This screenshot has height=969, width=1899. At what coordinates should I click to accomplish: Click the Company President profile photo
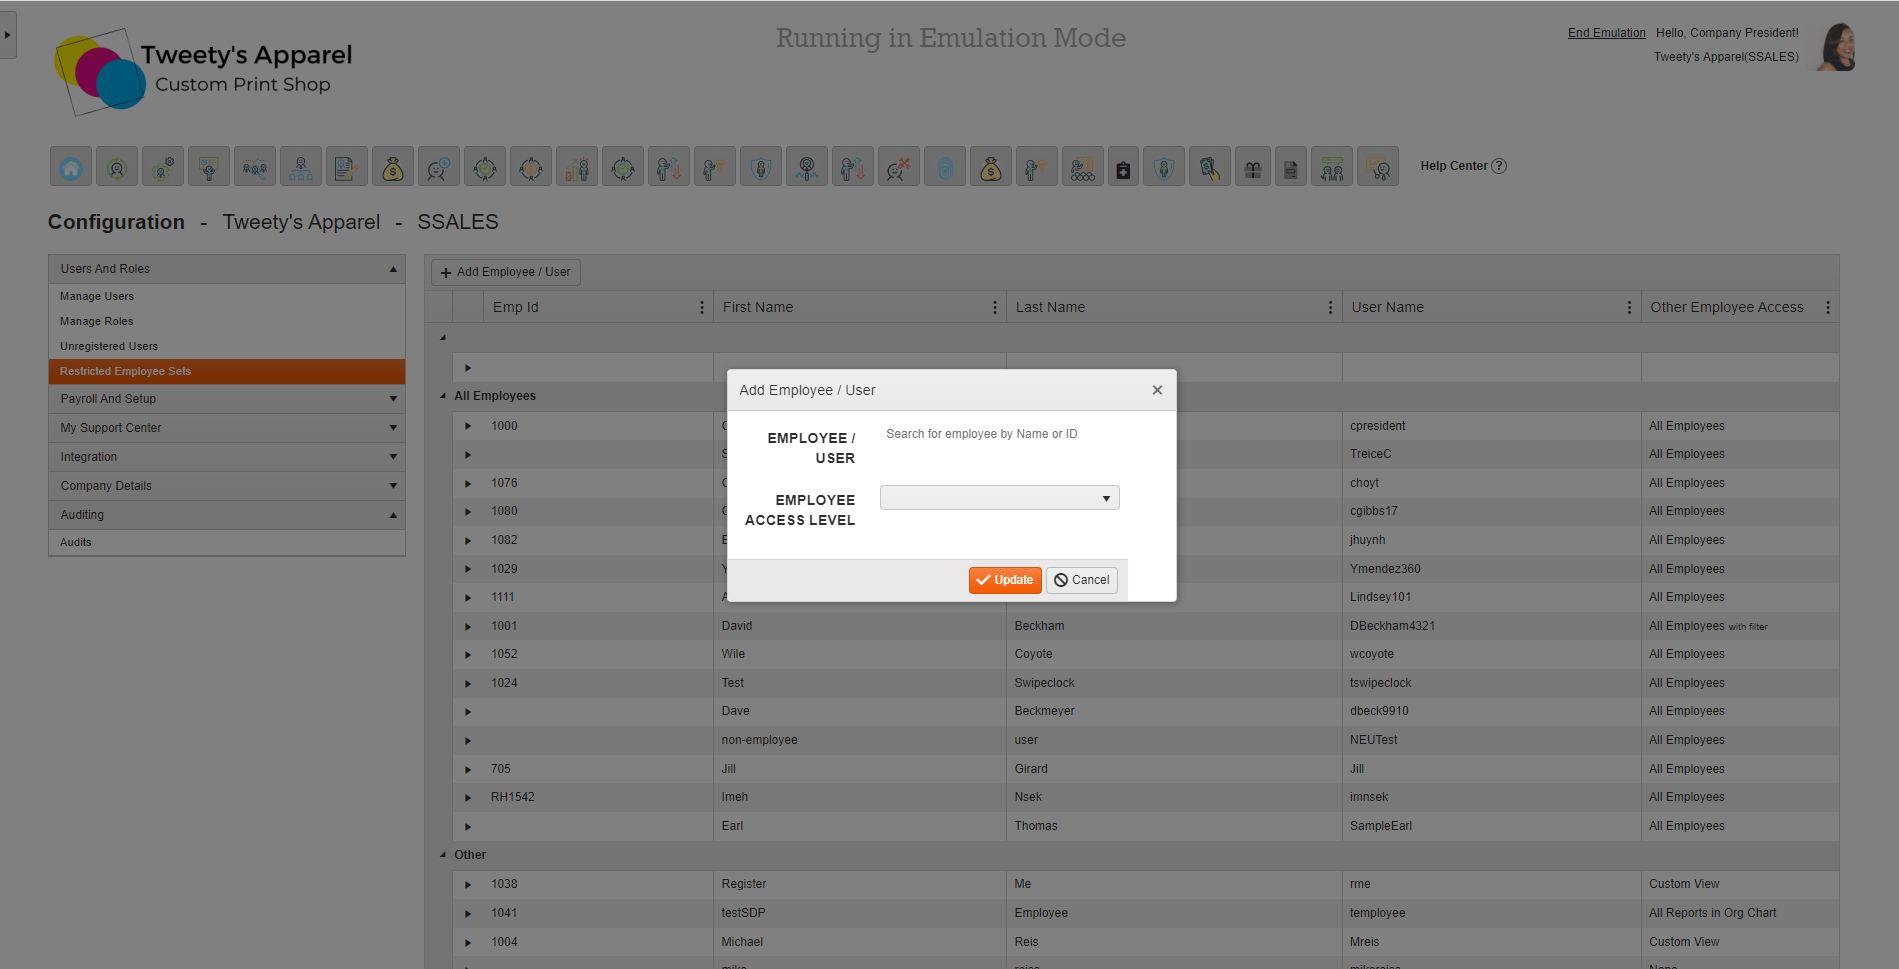pos(1837,47)
